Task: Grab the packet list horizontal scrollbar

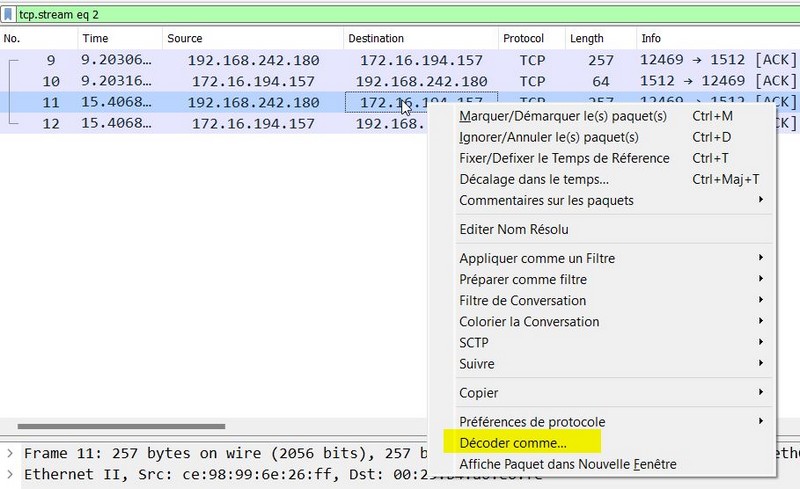Action: click(x=121, y=426)
